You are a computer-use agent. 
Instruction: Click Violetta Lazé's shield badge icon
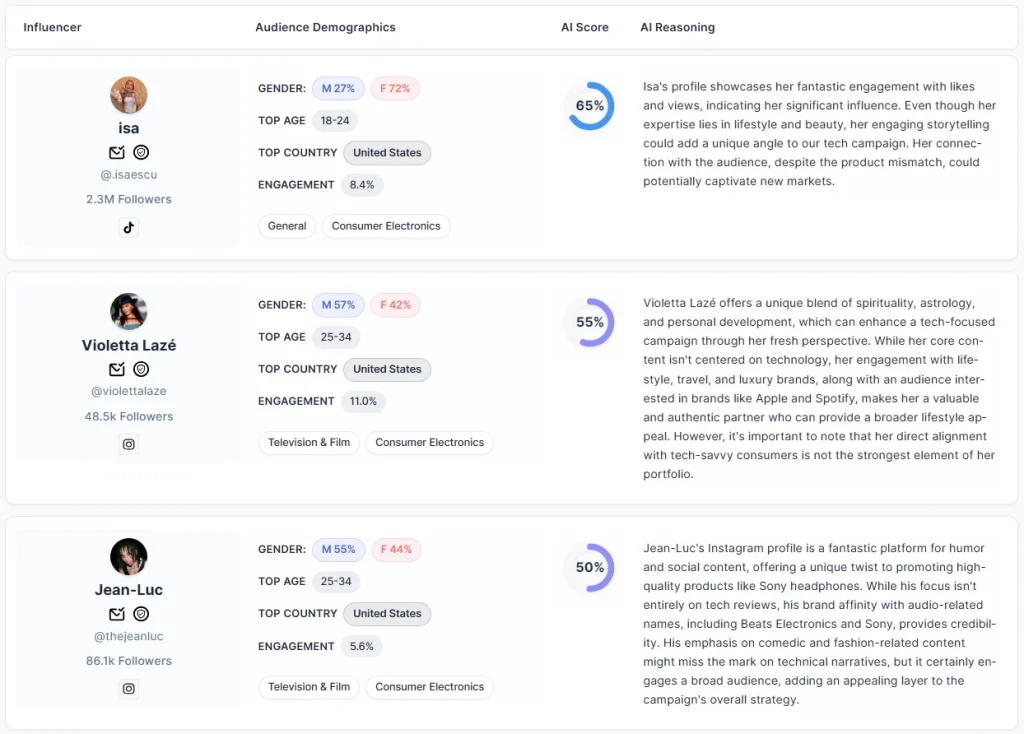[141, 369]
